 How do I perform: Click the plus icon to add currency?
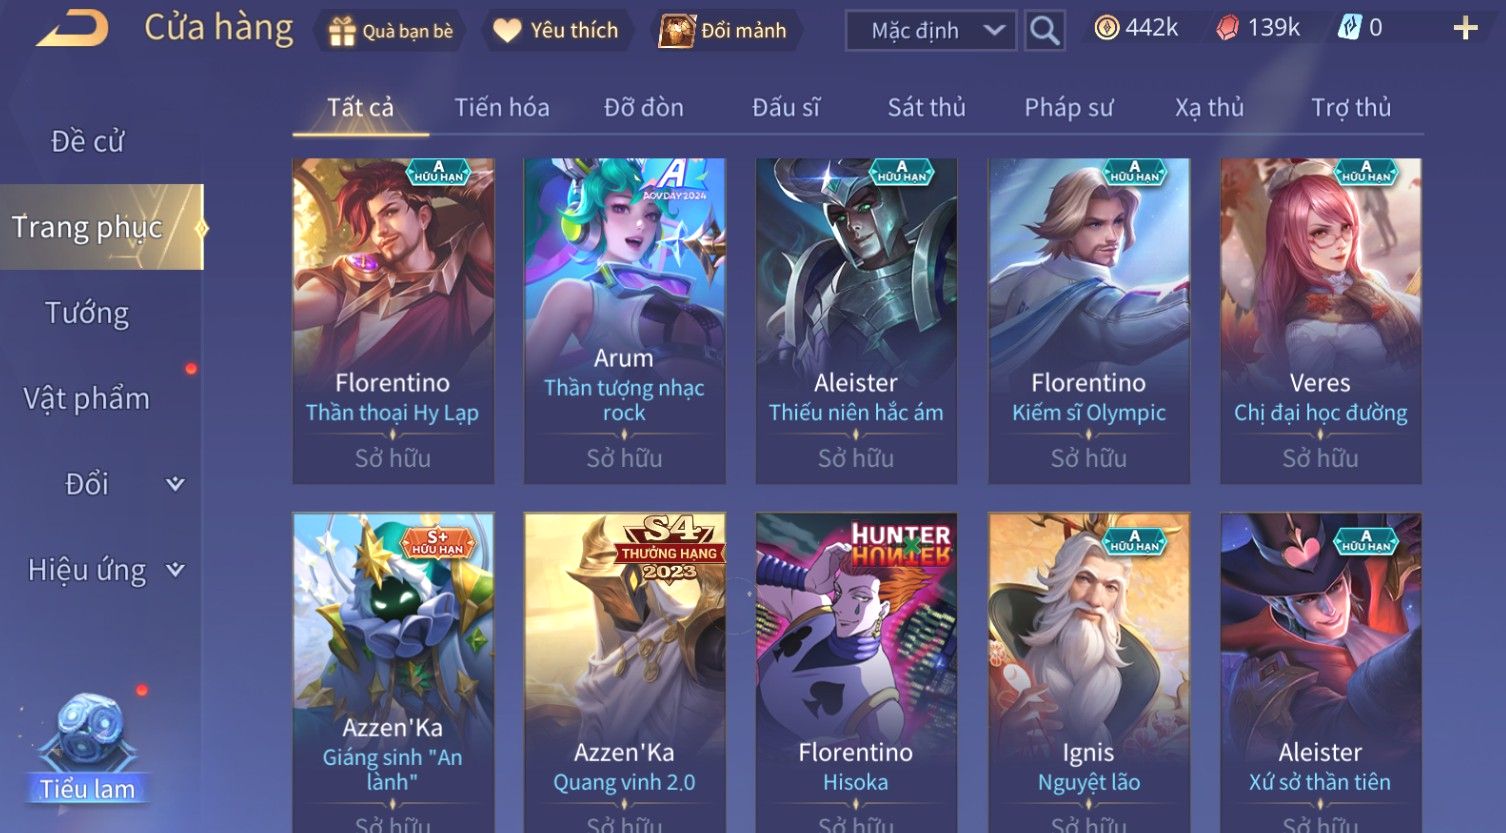(1465, 28)
